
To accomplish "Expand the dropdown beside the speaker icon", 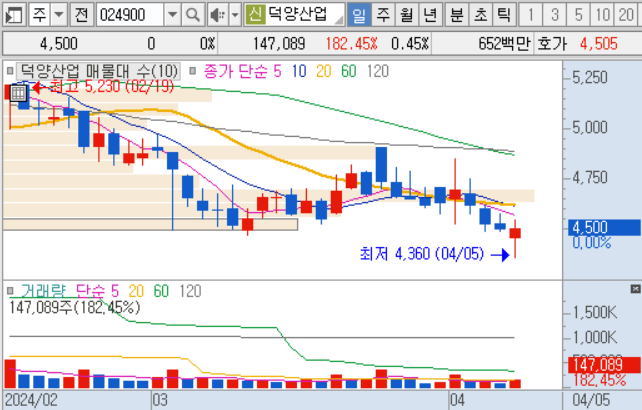I will point(235,15).
